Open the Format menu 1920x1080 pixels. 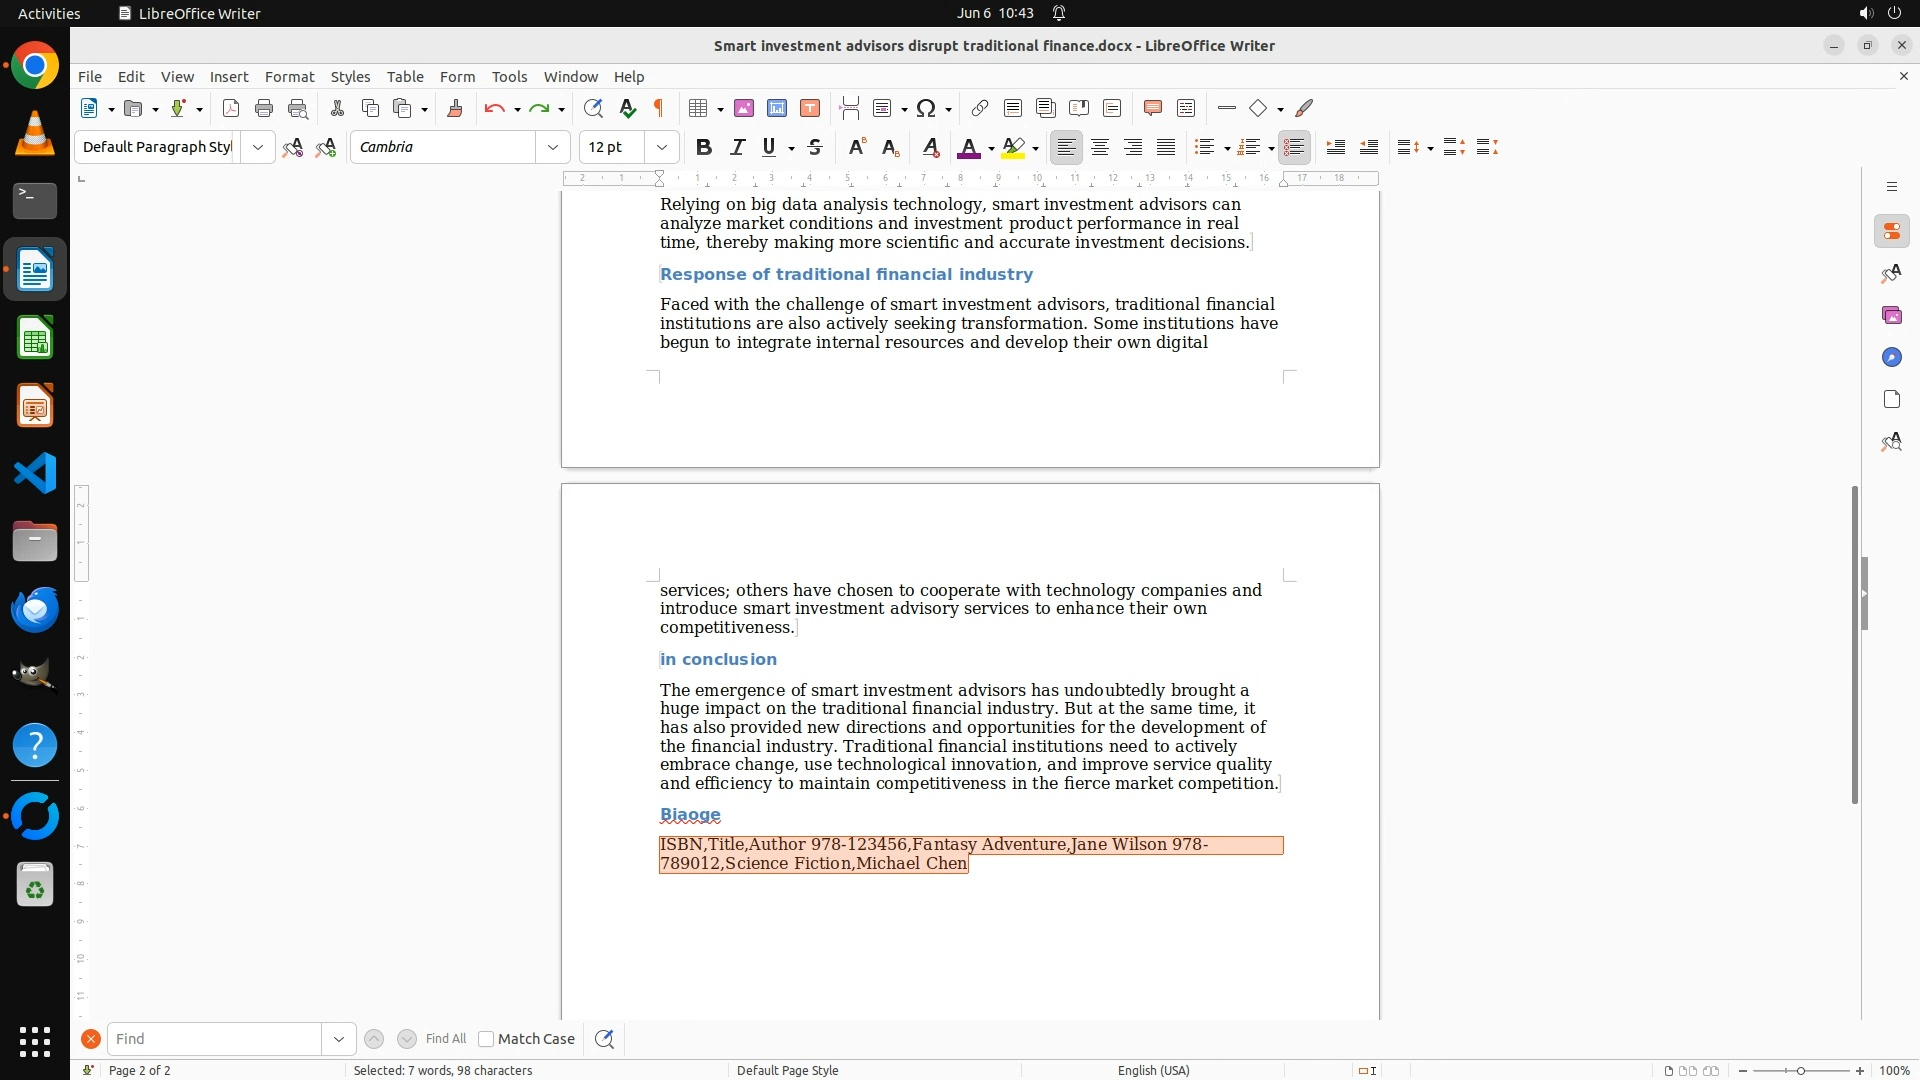(x=289, y=77)
